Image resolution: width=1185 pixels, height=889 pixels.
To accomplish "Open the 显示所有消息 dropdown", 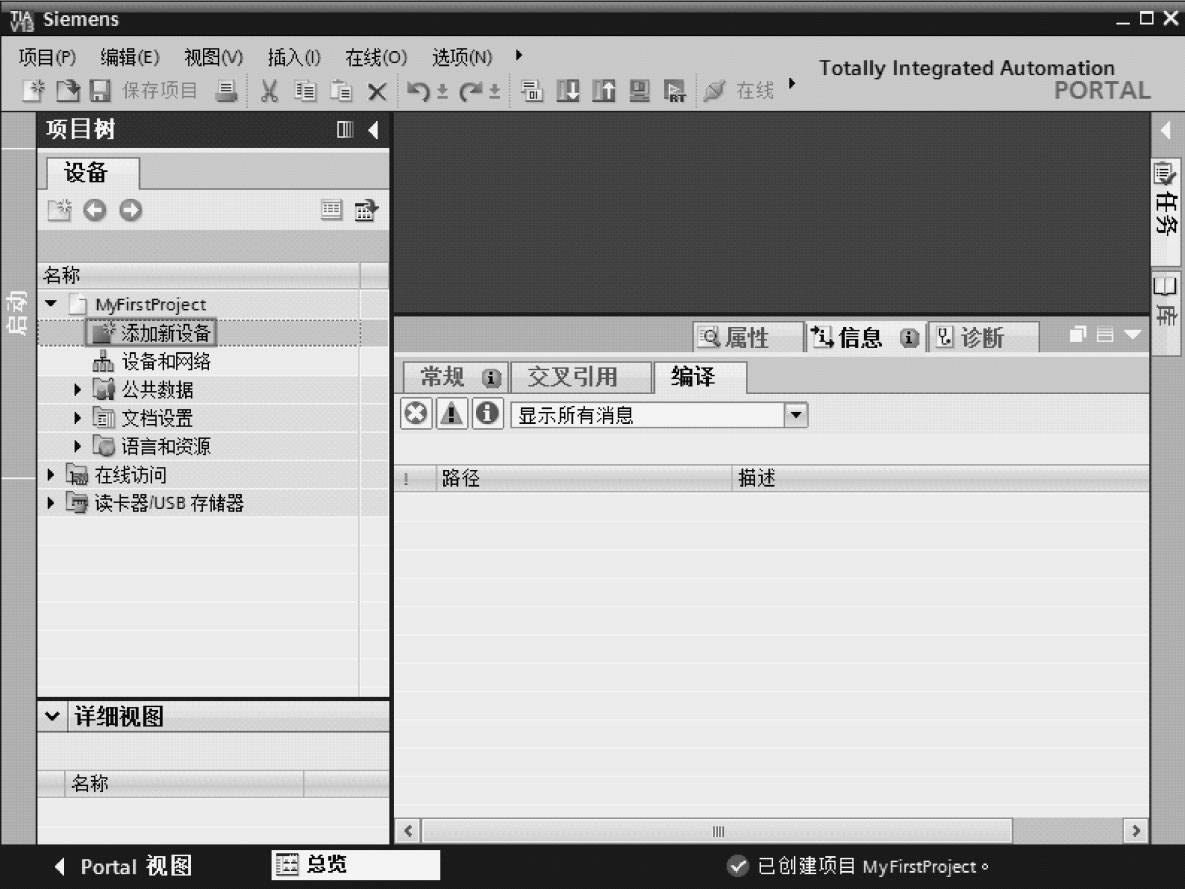I will click(796, 414).
